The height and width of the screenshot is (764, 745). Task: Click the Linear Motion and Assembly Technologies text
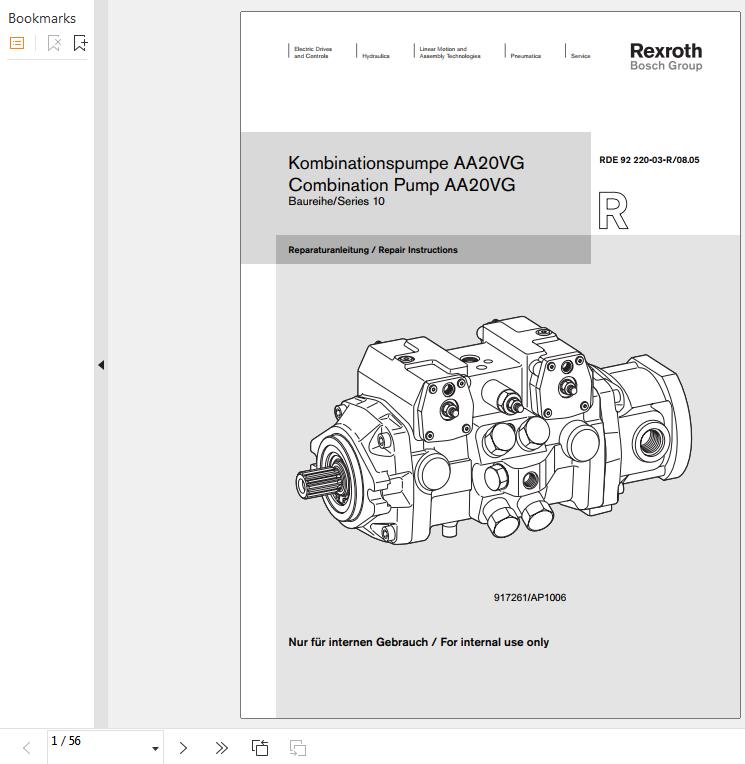click(x=450, y=53)
